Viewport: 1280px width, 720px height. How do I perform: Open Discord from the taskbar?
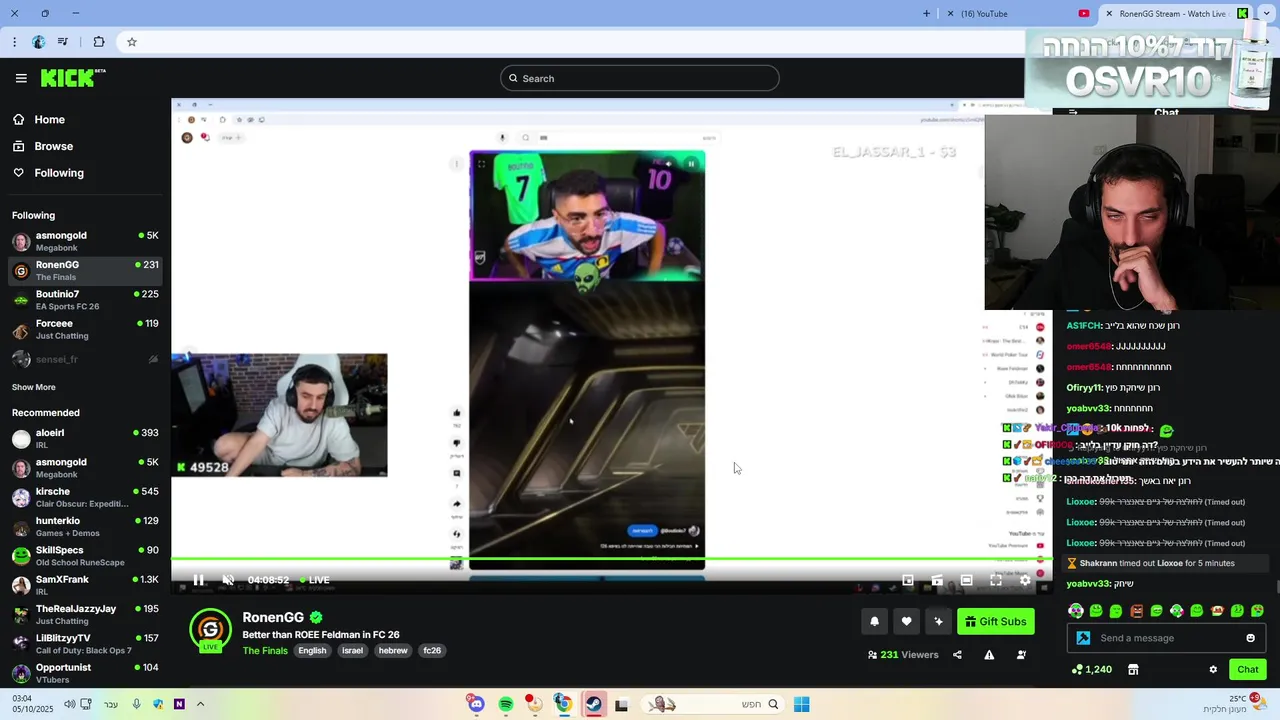pyautogui.click(x=477, y=704)
